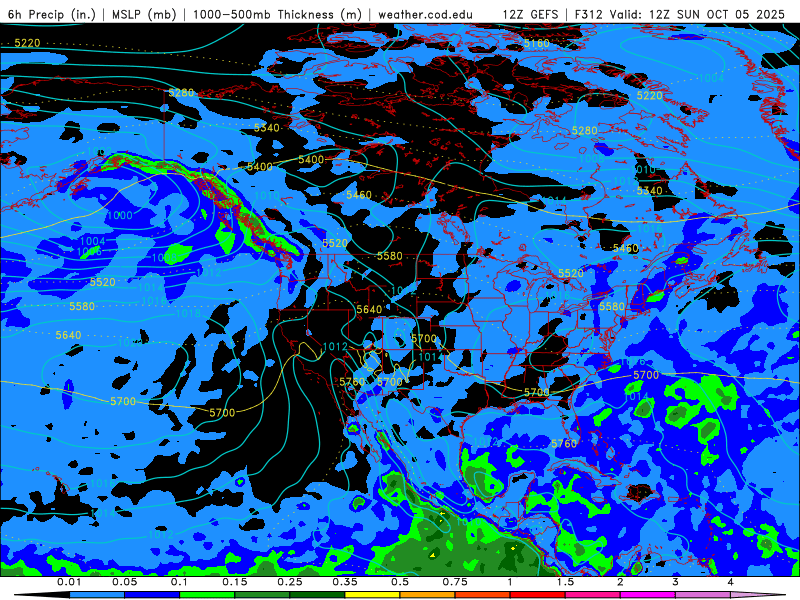Viewport: 800px width, 600px height.
Task: Select the violet 3–4 legend swatch
Action: (703, 595)
